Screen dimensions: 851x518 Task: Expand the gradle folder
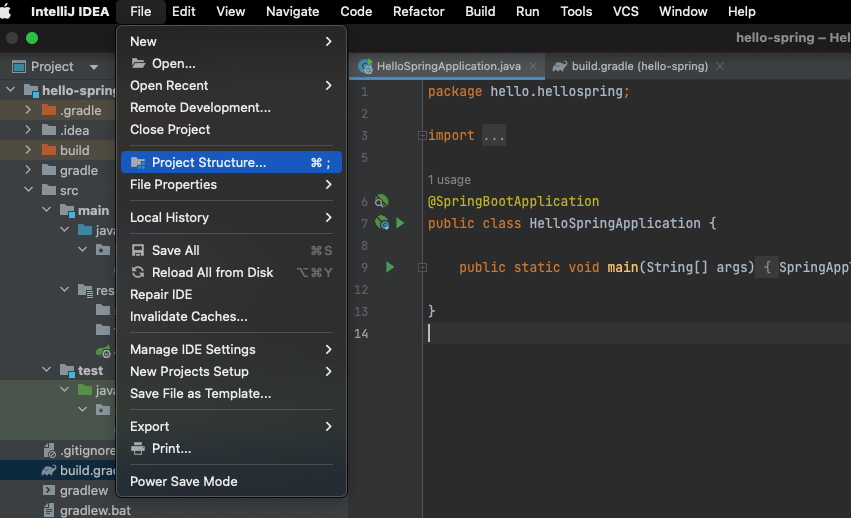click(28, 170)
